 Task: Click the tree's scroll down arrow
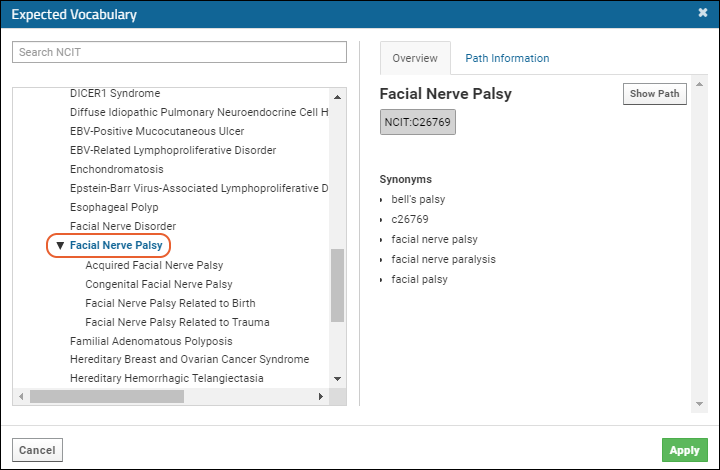click(338, 379)
